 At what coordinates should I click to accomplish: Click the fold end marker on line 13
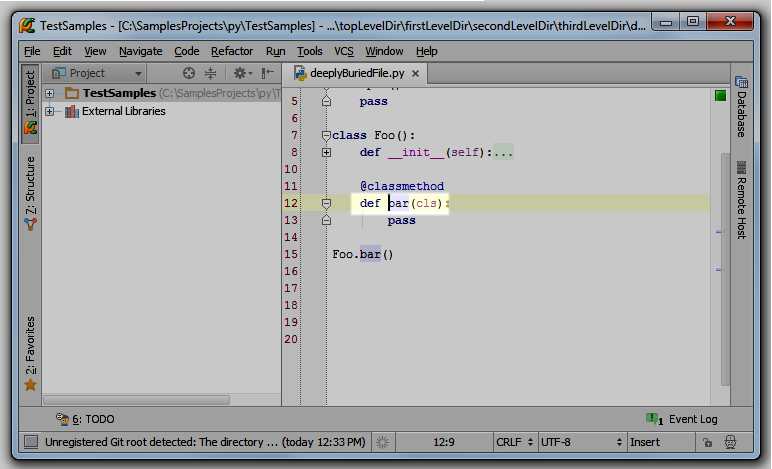click(x=326, y=220)
